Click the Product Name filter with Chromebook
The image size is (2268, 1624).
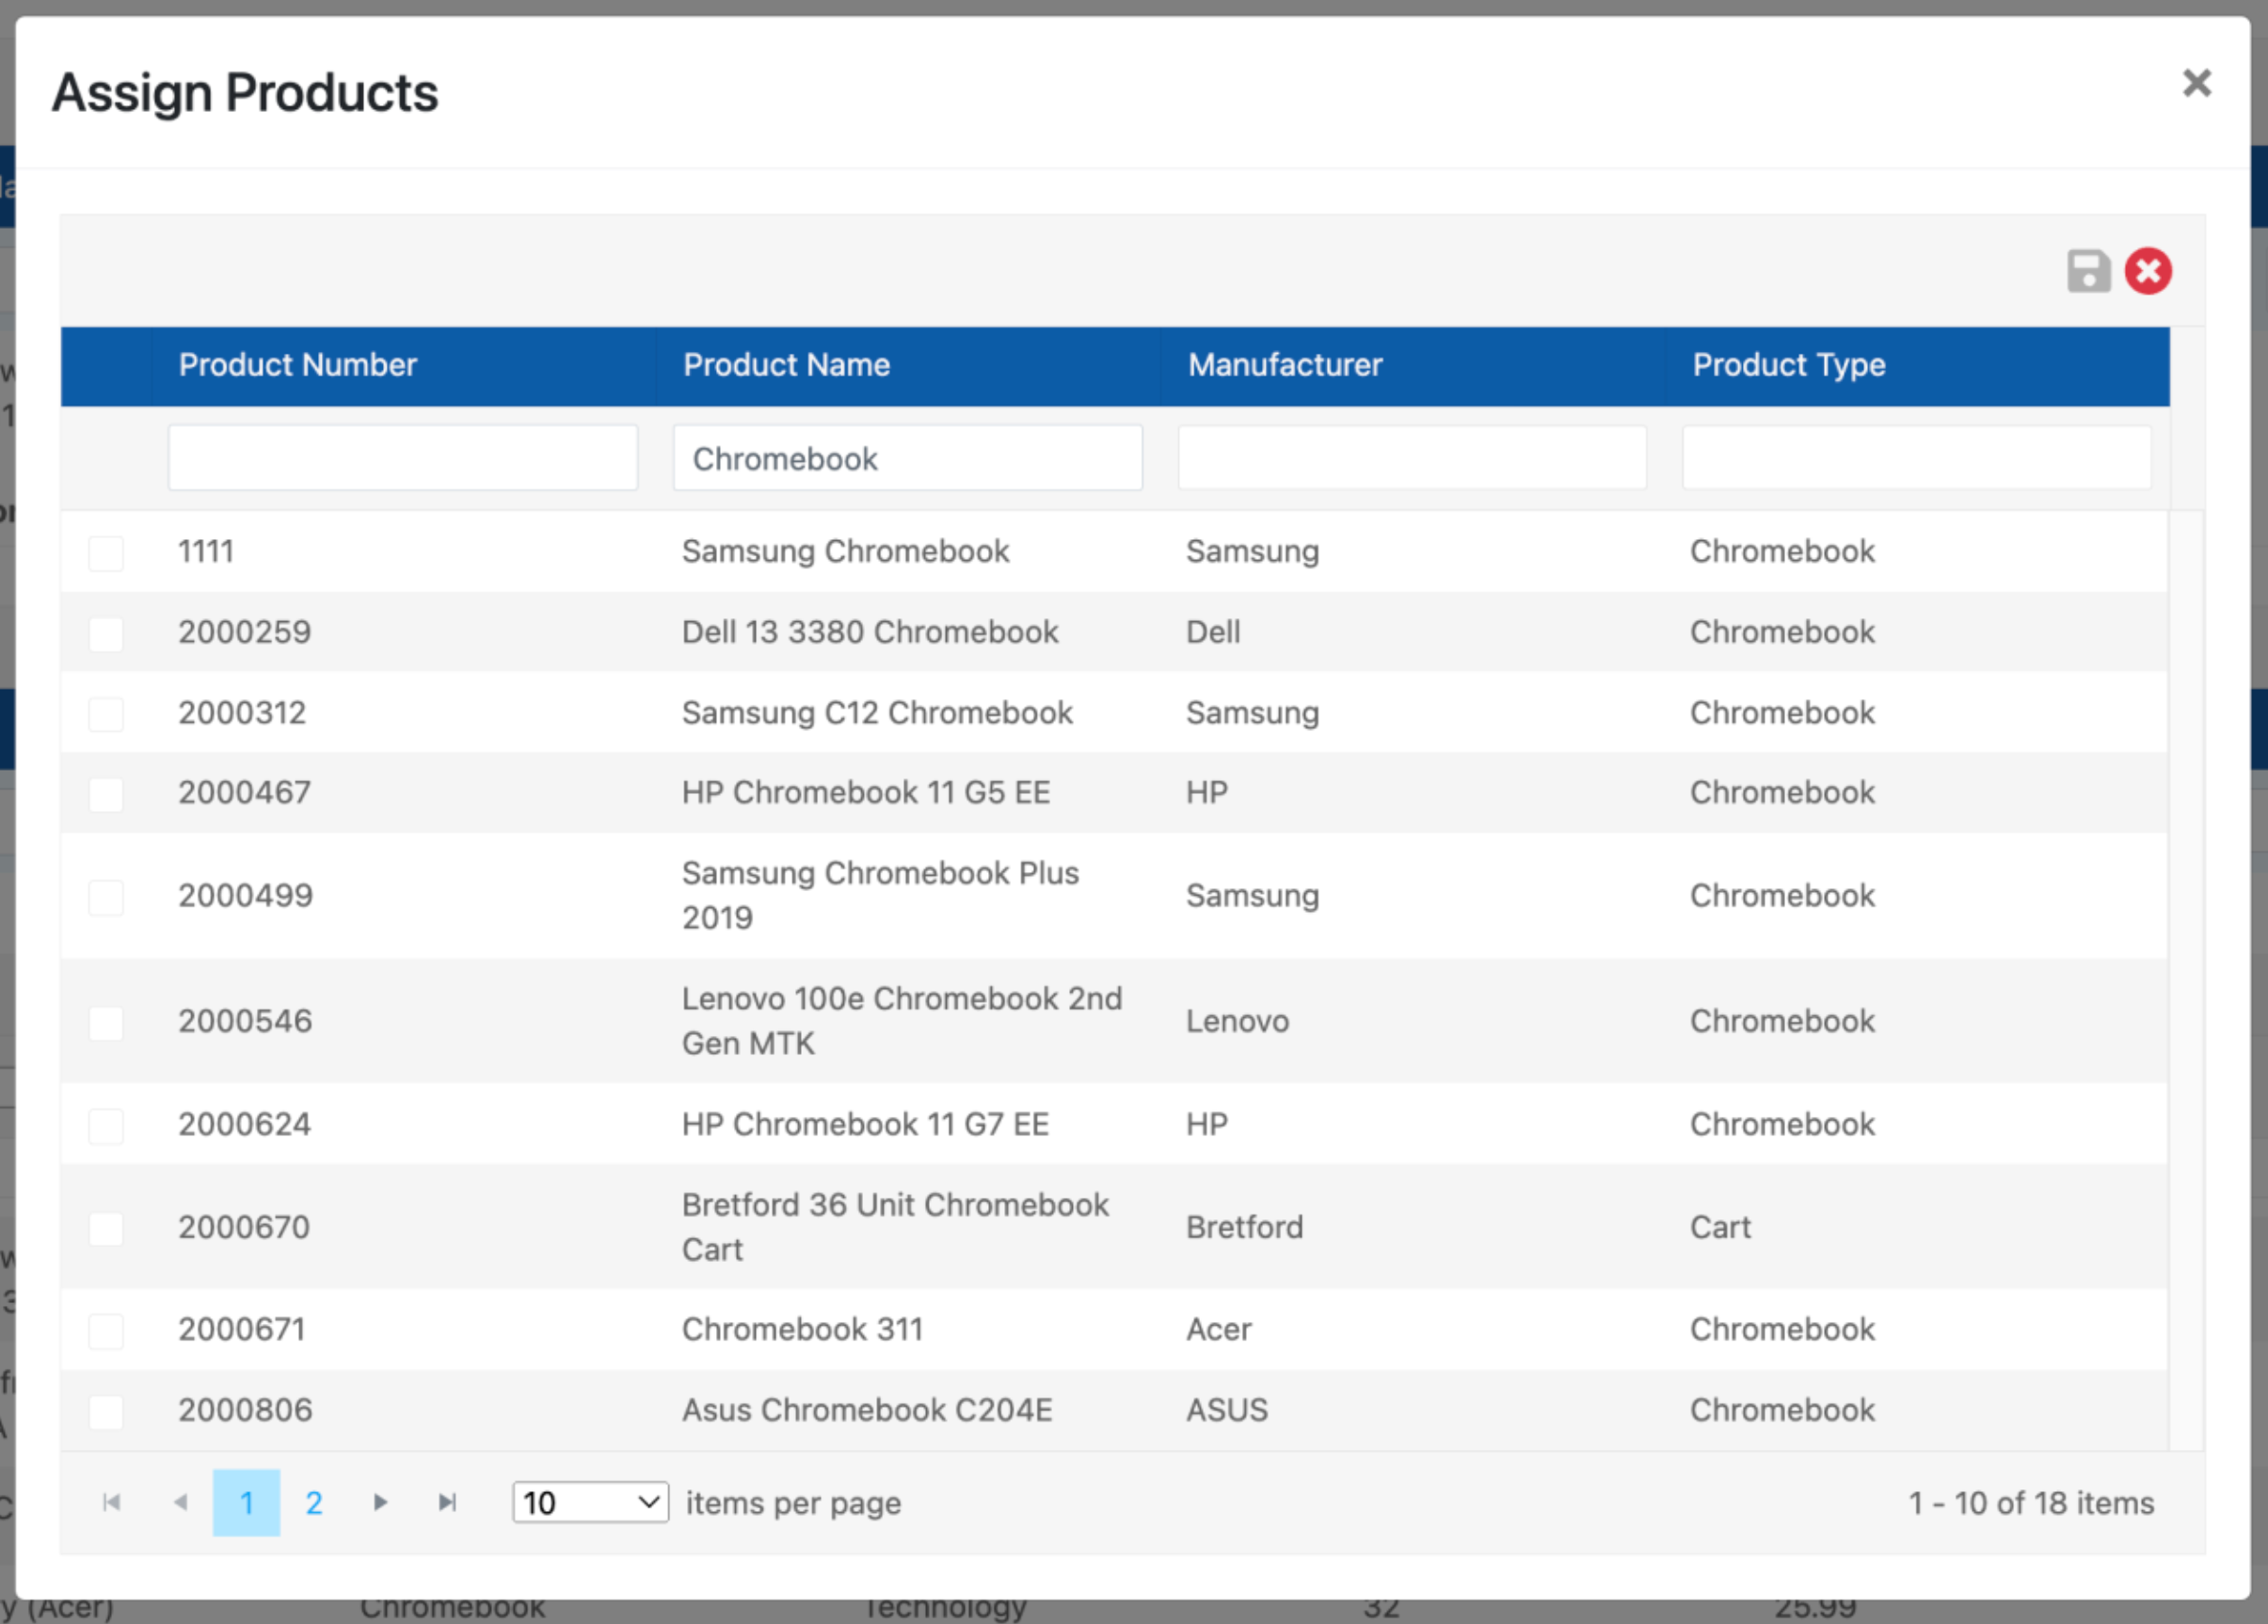908,458
